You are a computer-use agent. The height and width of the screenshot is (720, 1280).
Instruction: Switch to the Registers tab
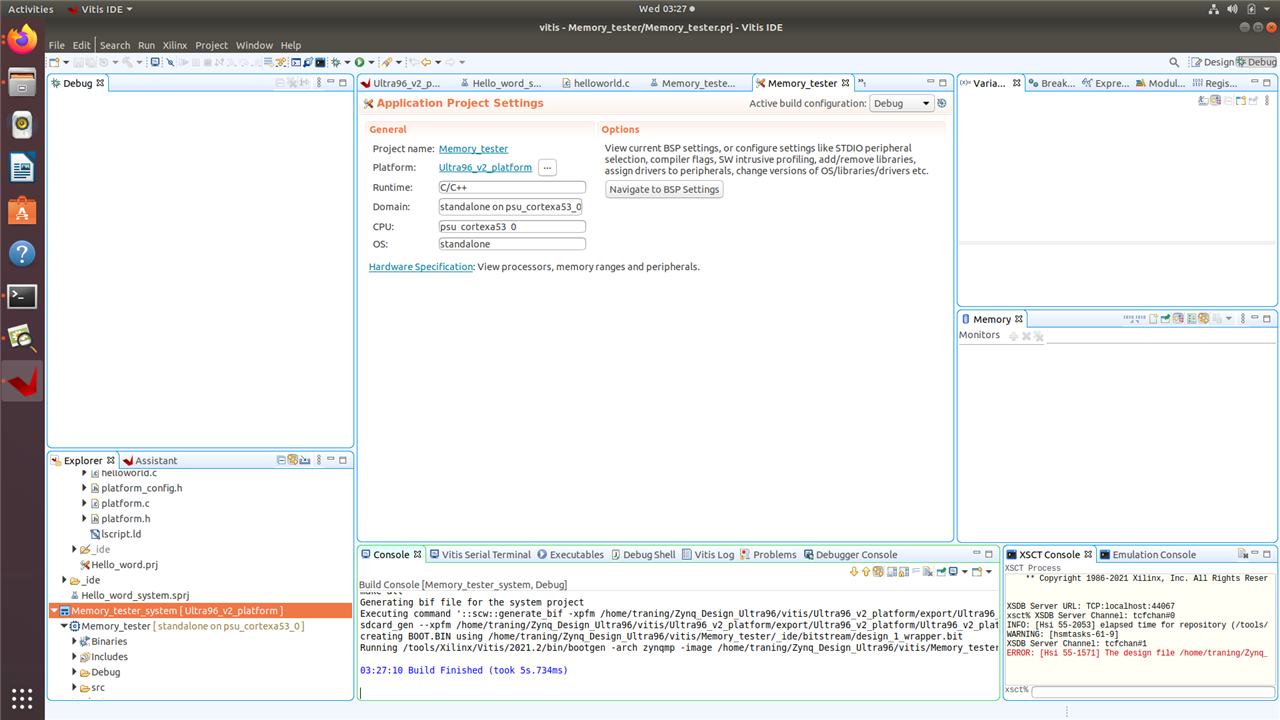click(x=1214, y=83)
